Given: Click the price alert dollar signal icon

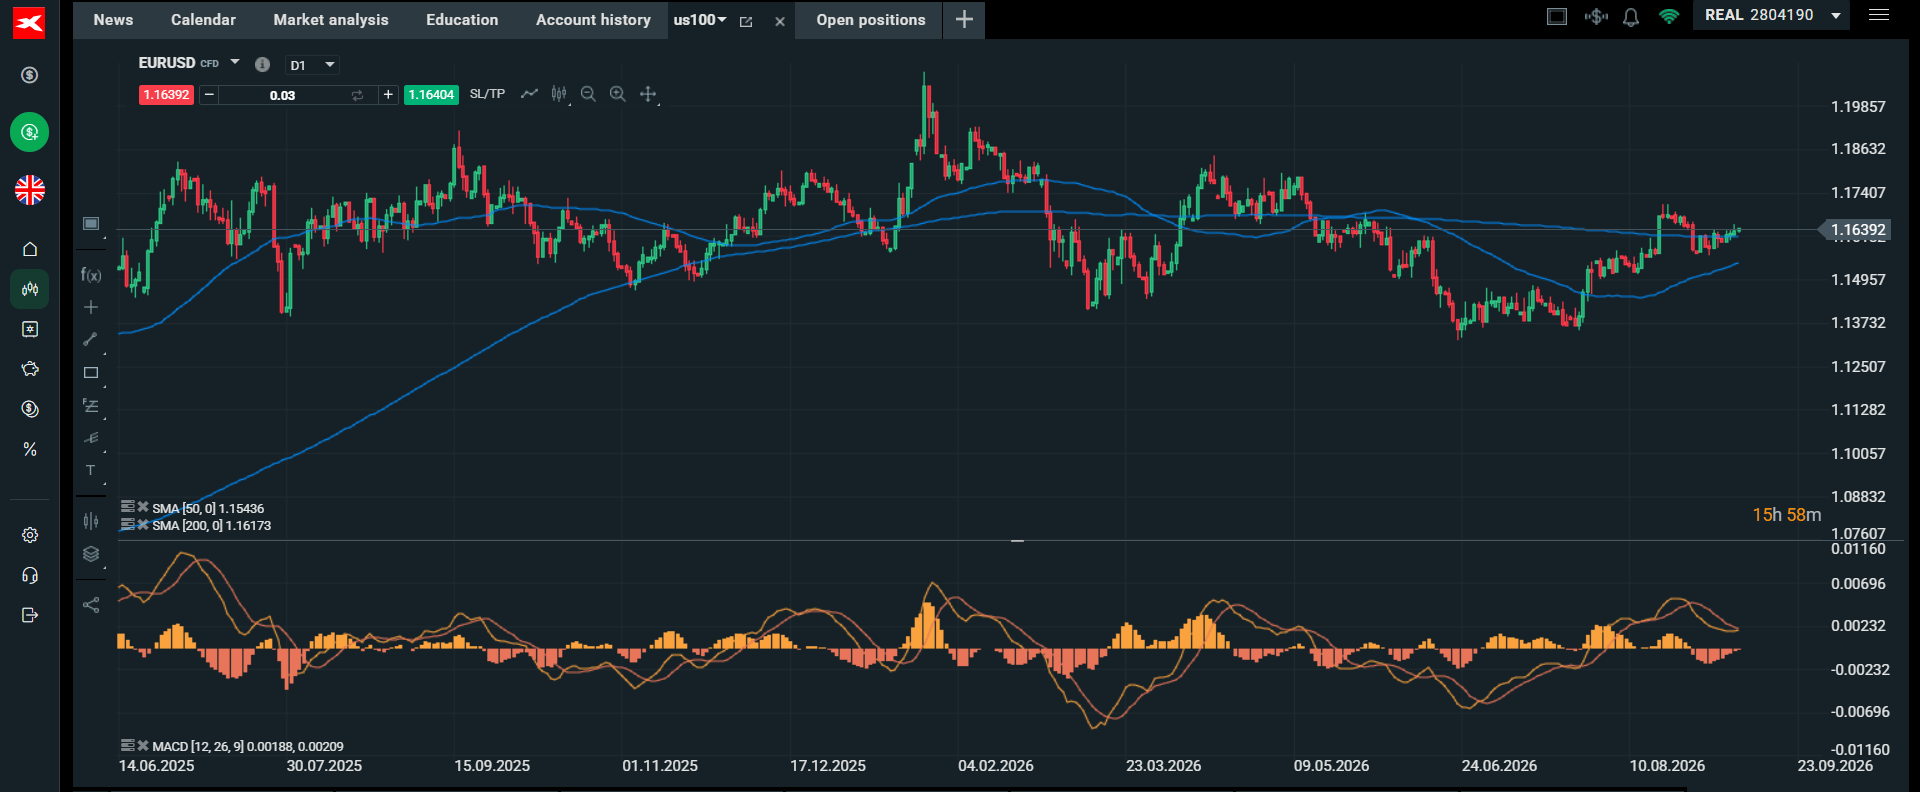Looking at the screenshot, I should tap(1596, 16).
